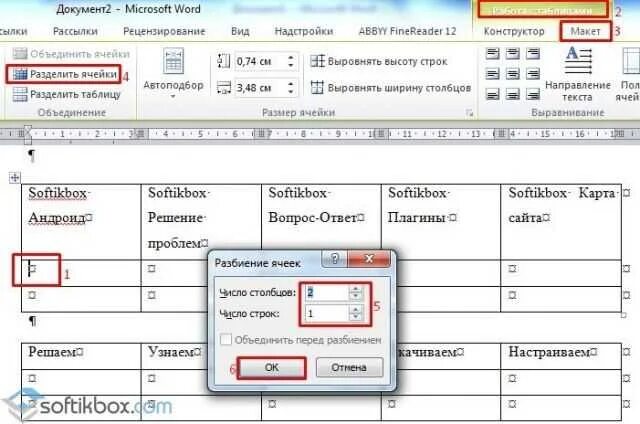Select the align bottom center icon
Viewport: 640px width, 424px height.
[513, 94]
